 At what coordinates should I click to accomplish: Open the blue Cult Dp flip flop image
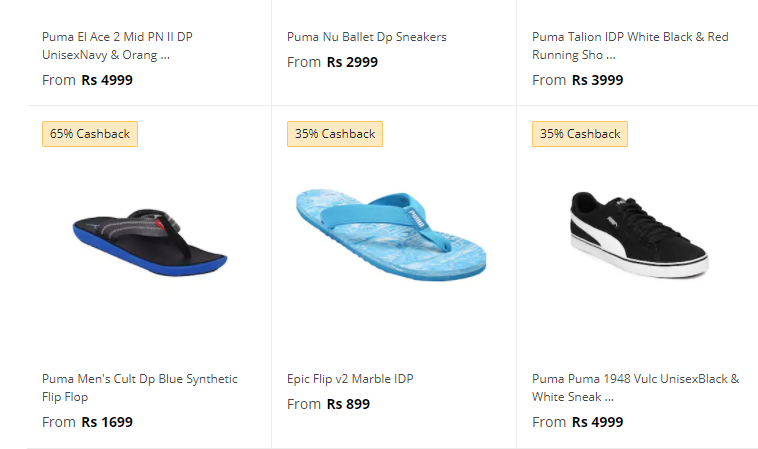[x=150, y=242]
